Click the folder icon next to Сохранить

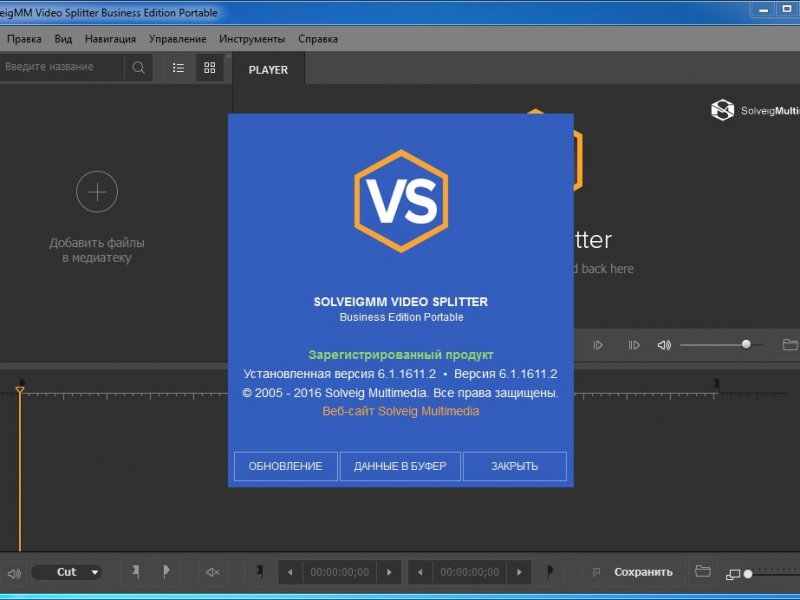click(x=703, y=571)
